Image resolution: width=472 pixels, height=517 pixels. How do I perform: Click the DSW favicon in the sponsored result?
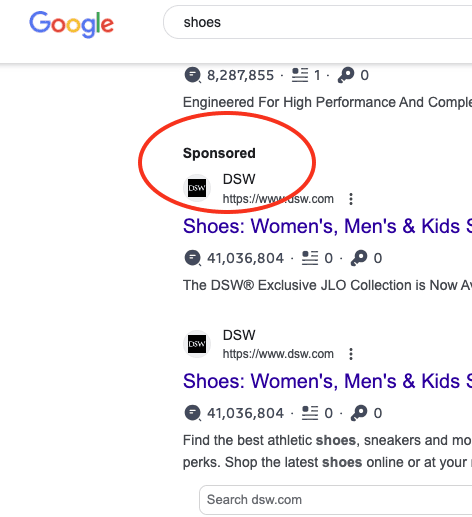(x=197, y=188)
